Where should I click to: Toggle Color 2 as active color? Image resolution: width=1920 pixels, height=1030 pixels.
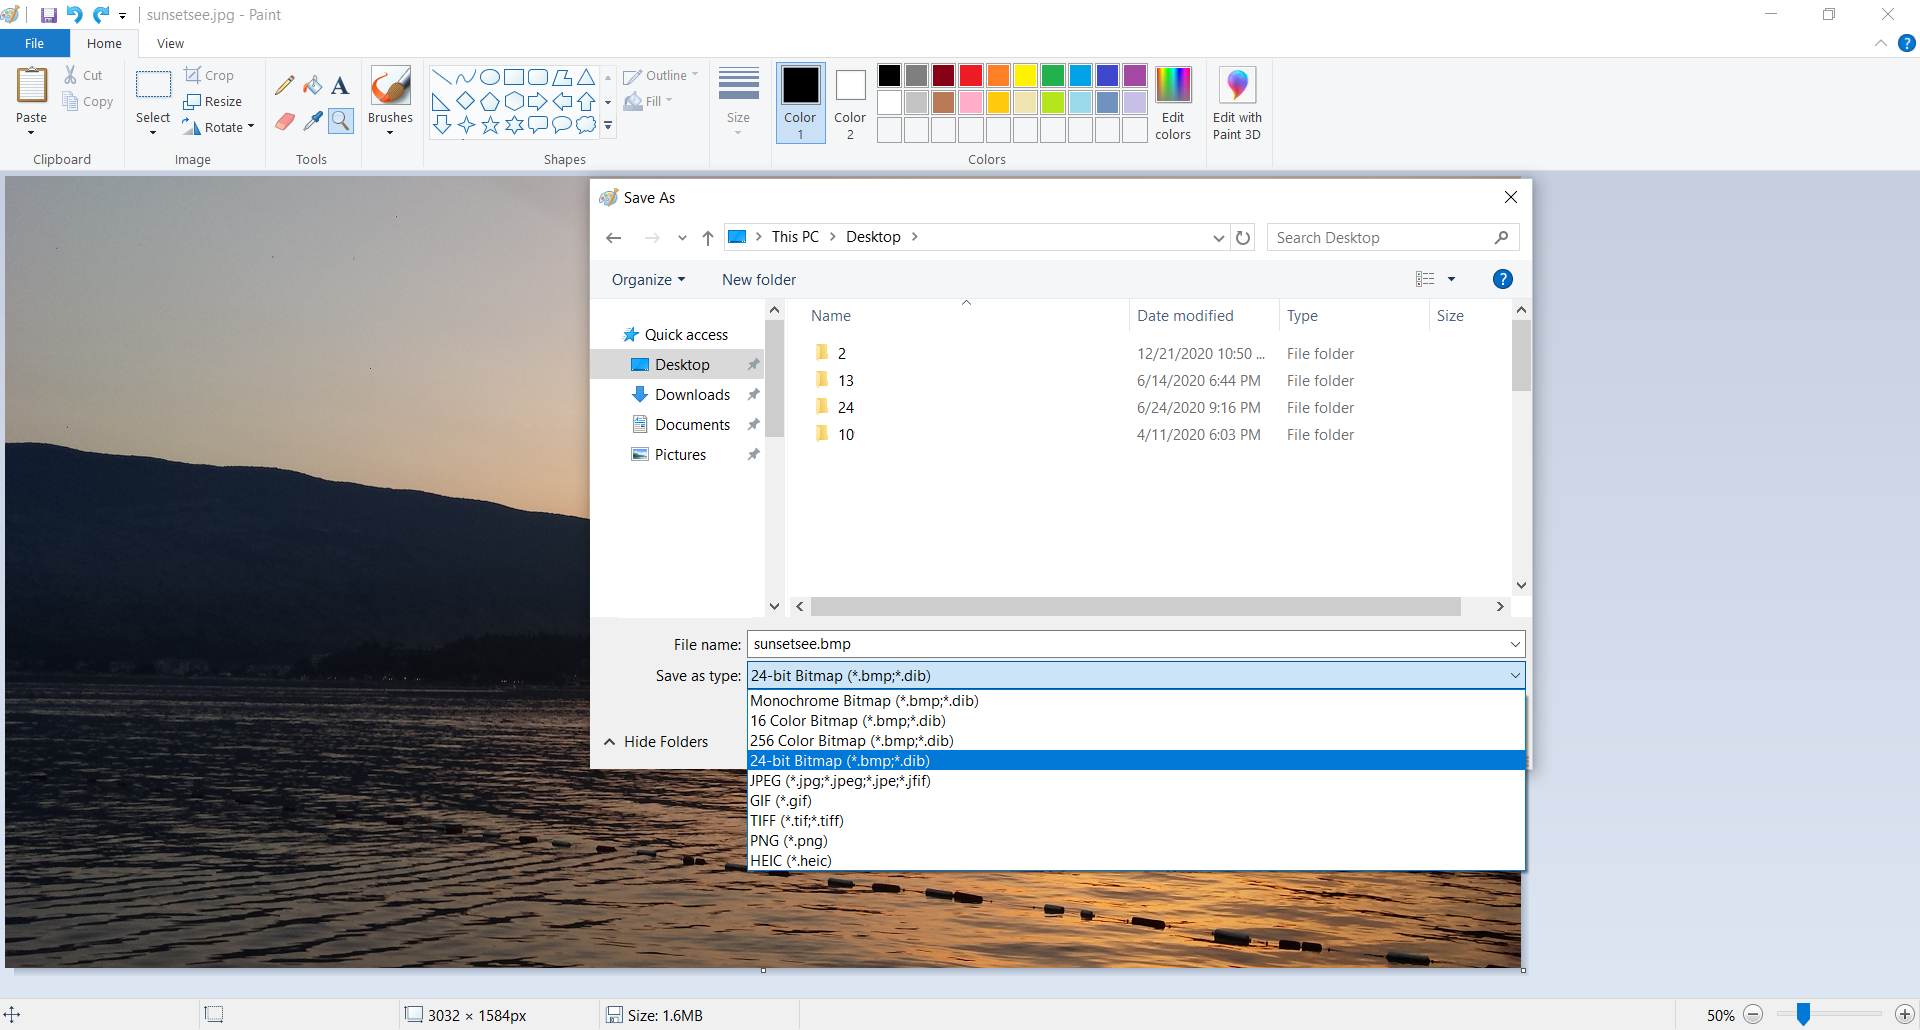click(850, 103)
